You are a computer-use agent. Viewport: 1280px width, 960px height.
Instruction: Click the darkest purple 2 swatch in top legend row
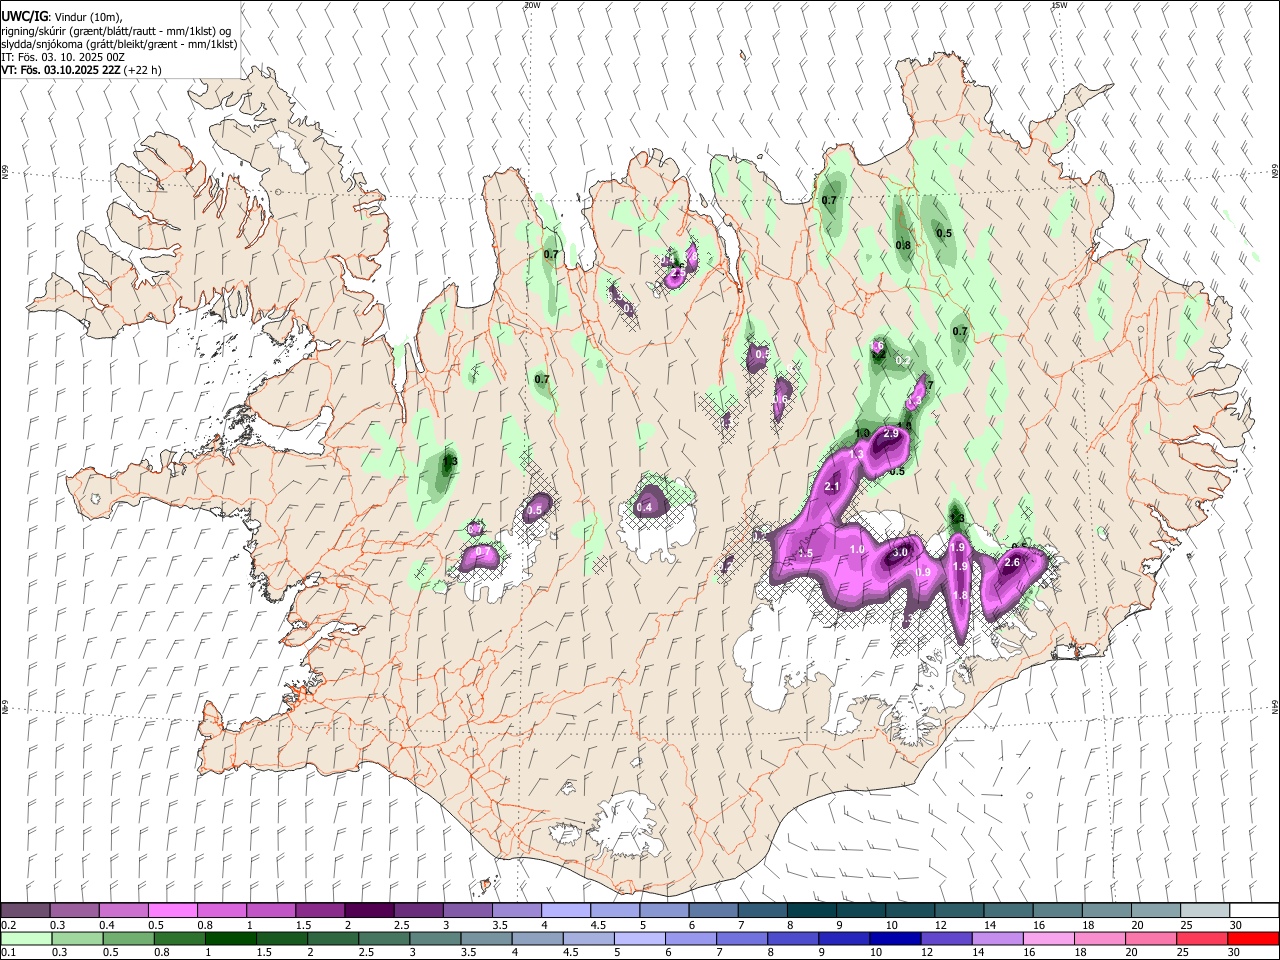(368, 911)
